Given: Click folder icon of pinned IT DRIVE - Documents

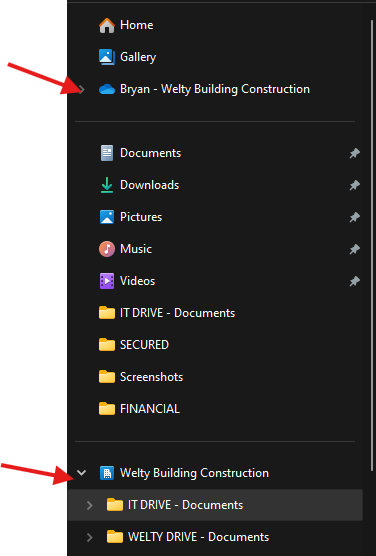Looking at the screenshot, I should coord(107,313).
